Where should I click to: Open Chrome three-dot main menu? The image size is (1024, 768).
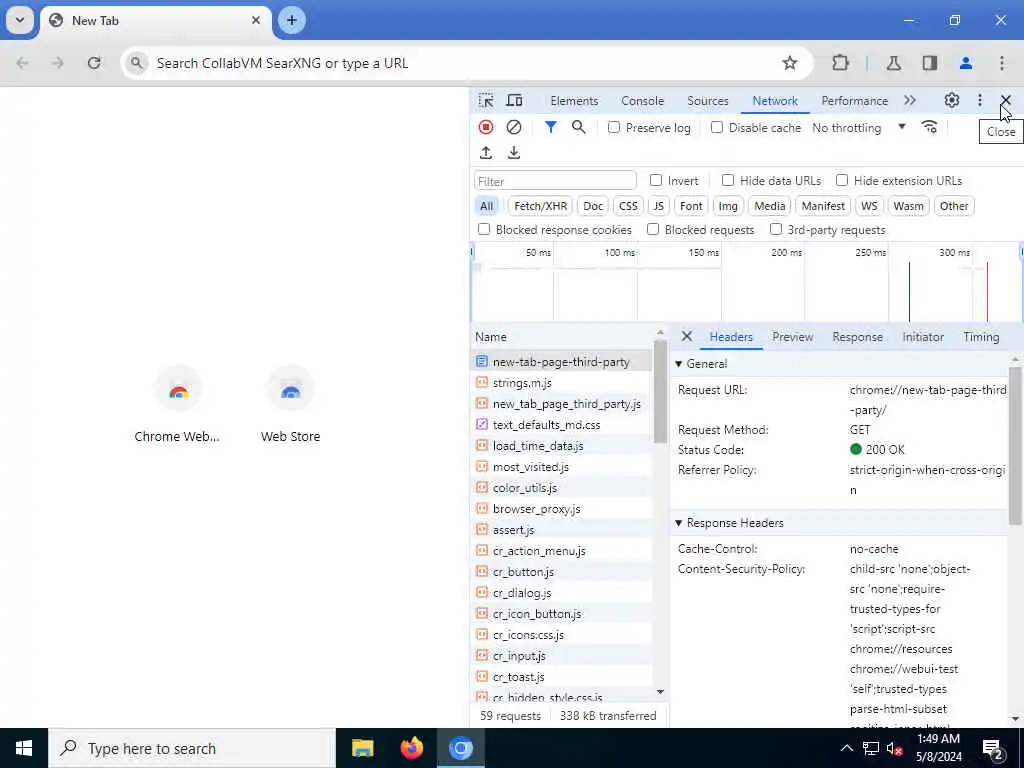[1002, 63]
